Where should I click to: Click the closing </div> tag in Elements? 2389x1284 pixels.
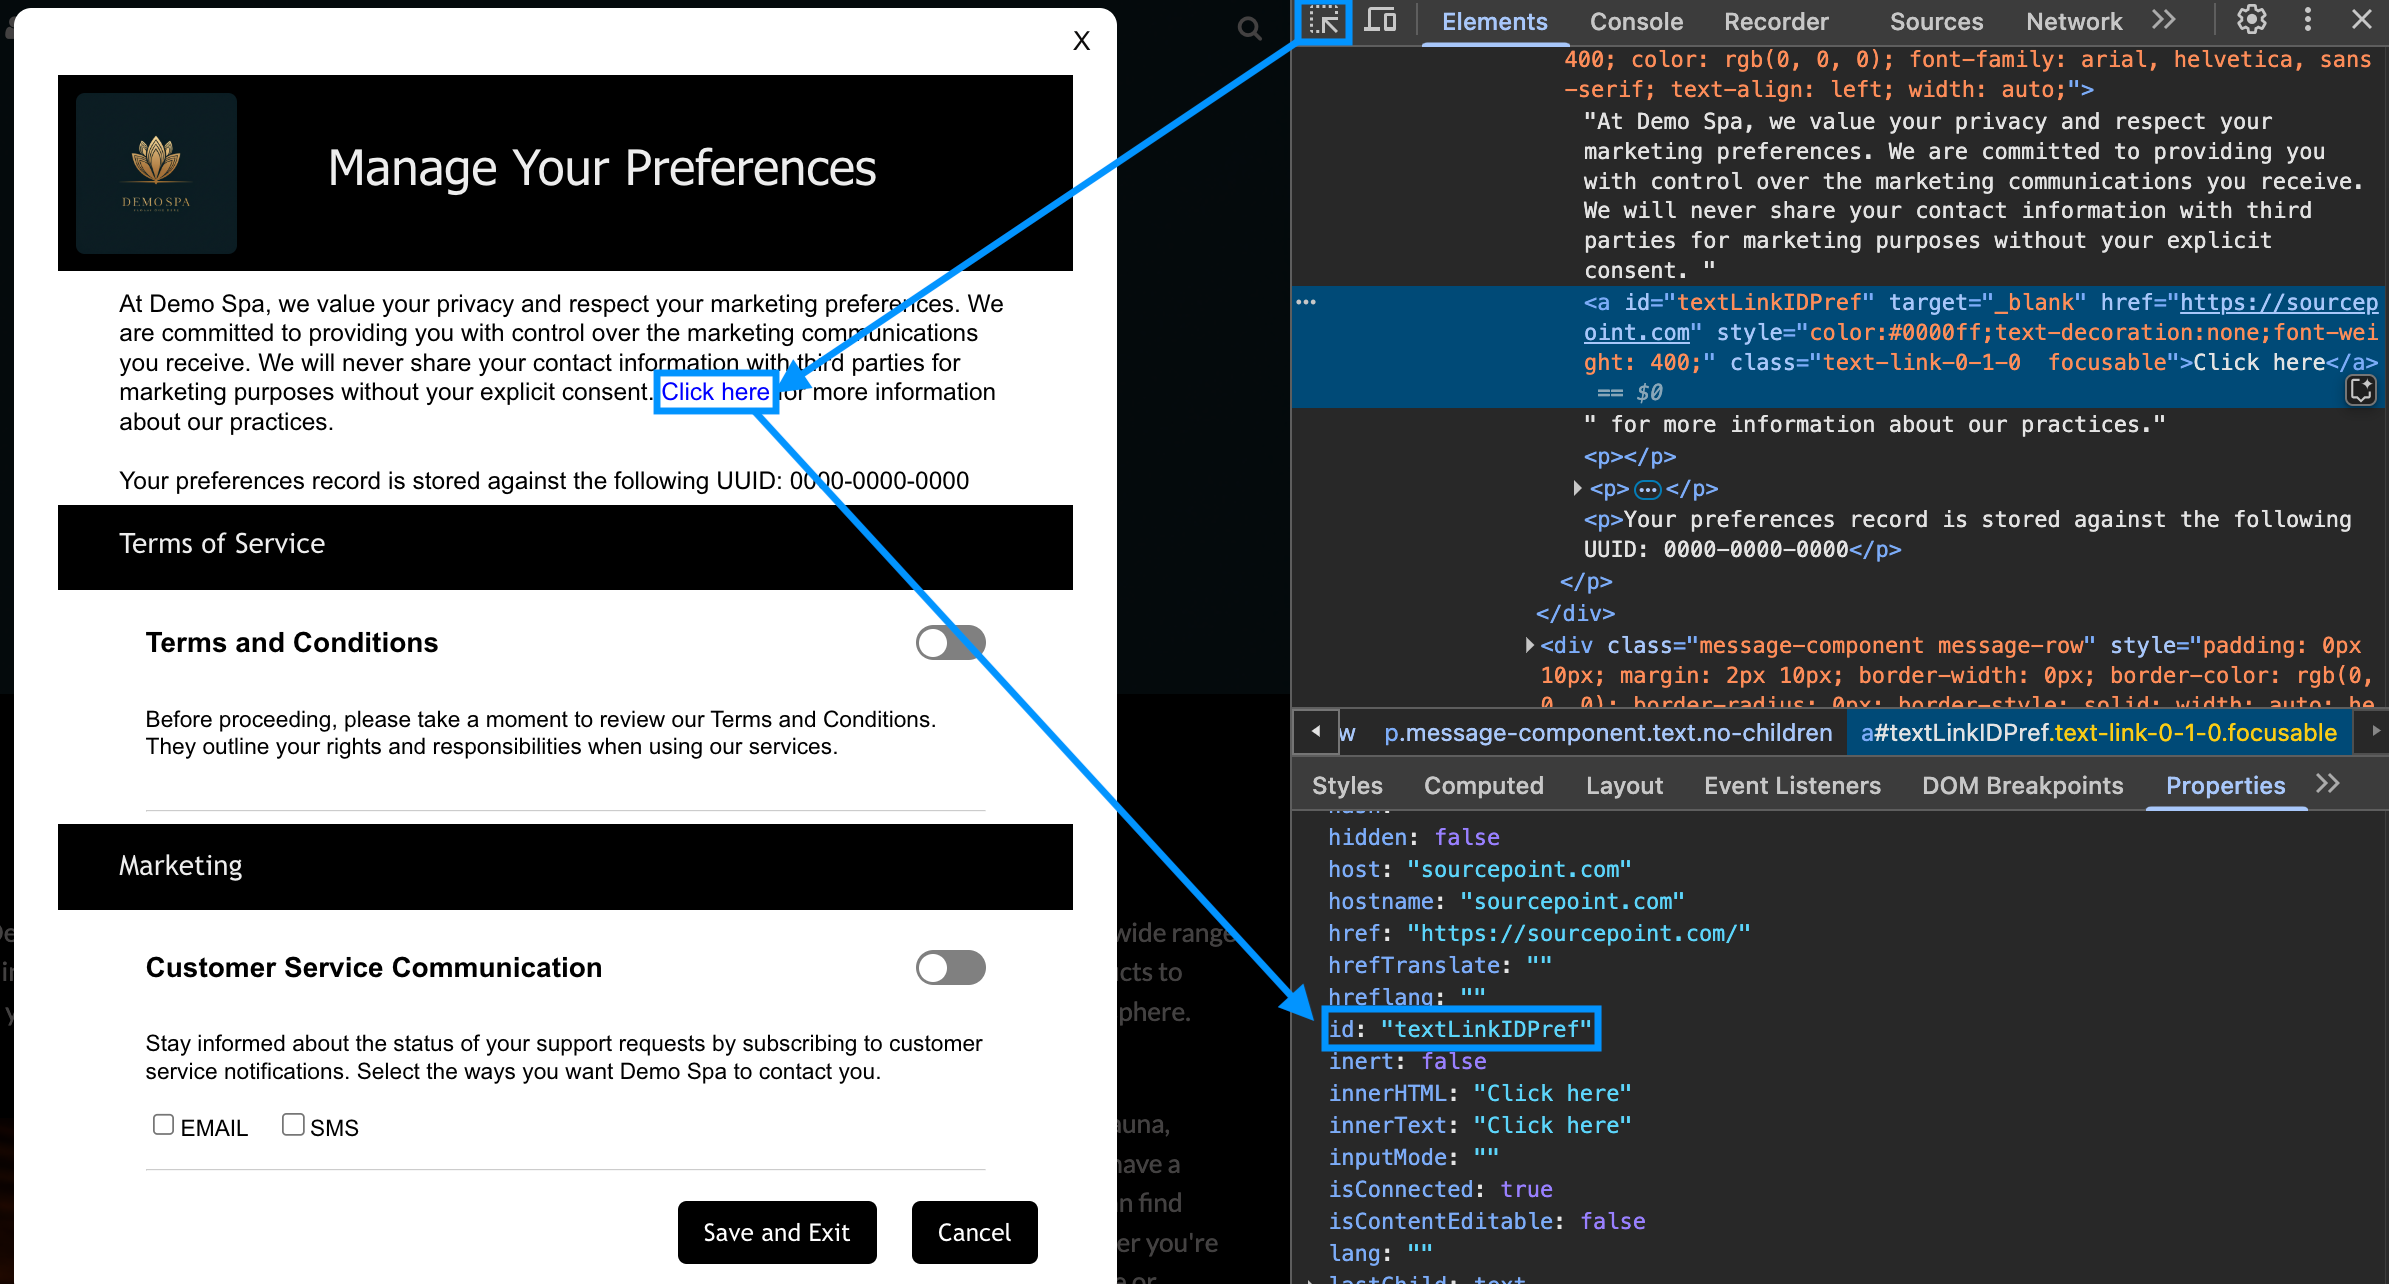pos(1575,613)
